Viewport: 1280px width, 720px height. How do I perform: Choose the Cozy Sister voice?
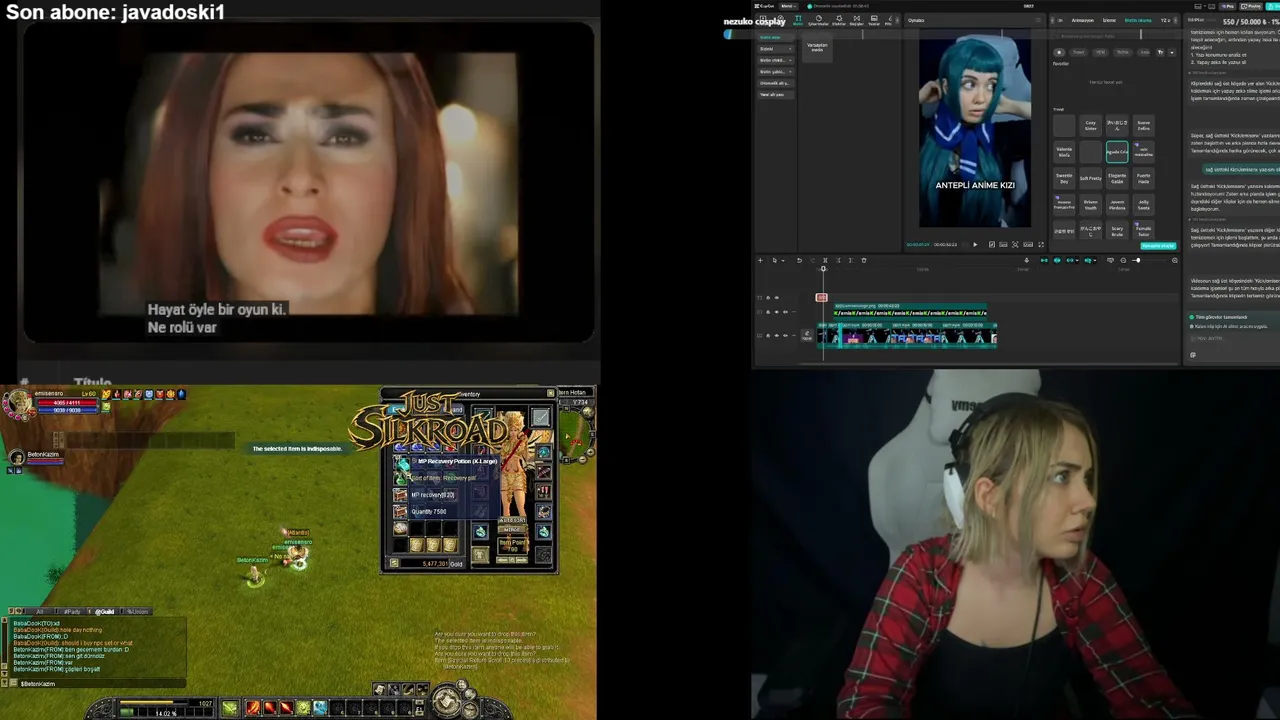pos(1090,126)
